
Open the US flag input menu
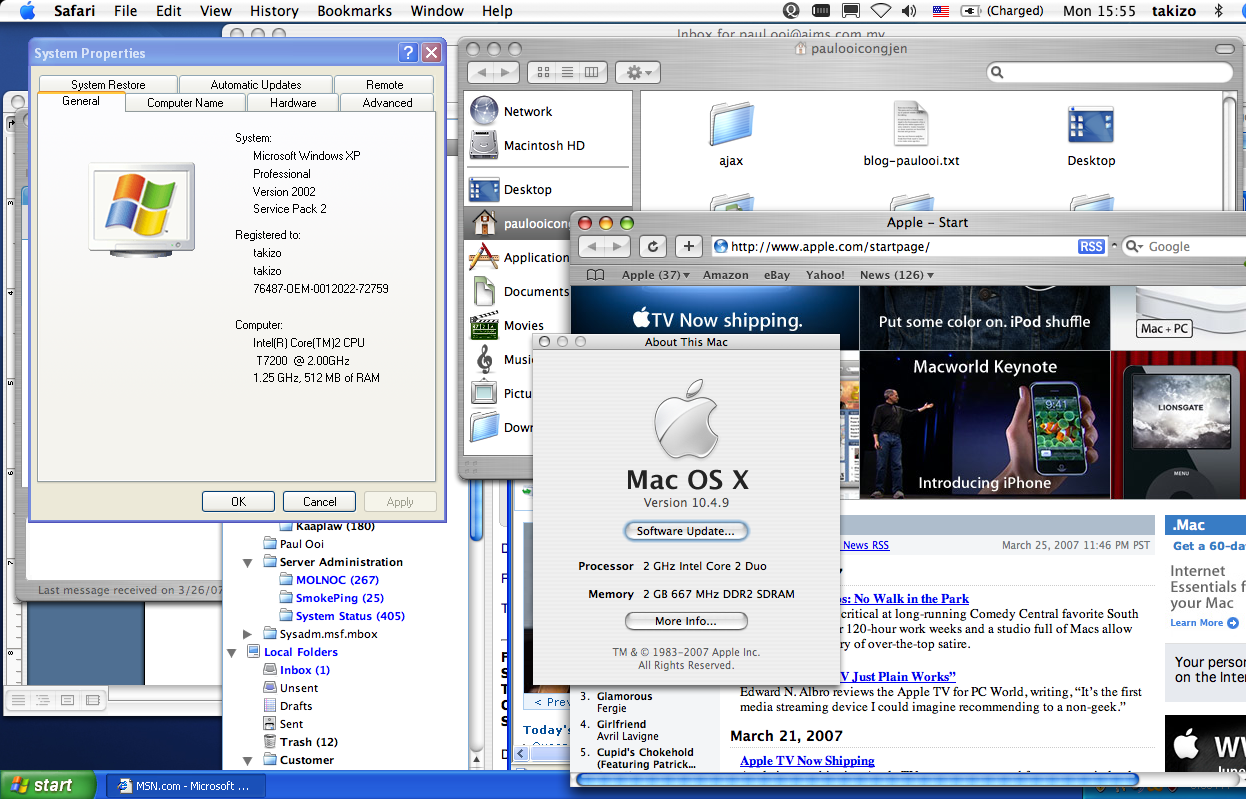point(940,11)
